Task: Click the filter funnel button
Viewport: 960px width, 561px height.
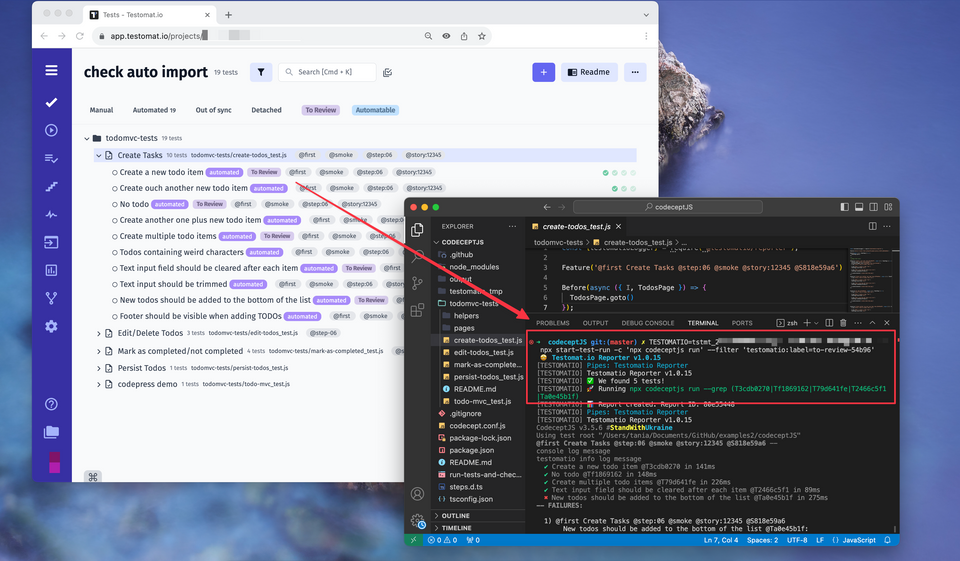Action: [261, 72]
